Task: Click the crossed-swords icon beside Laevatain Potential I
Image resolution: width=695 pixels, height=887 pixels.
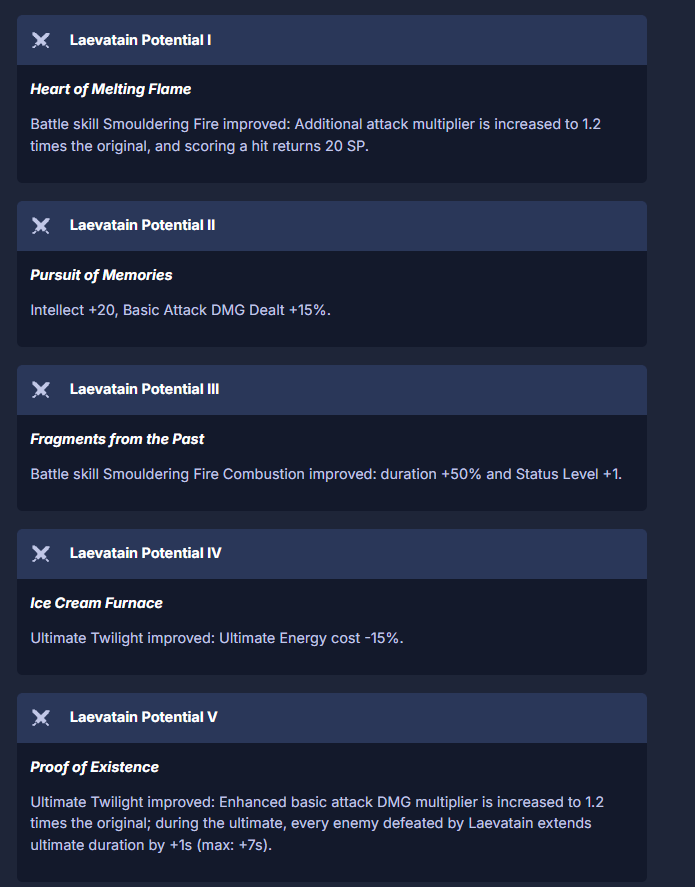Action: pyautogui.click(x=41, y=40)
